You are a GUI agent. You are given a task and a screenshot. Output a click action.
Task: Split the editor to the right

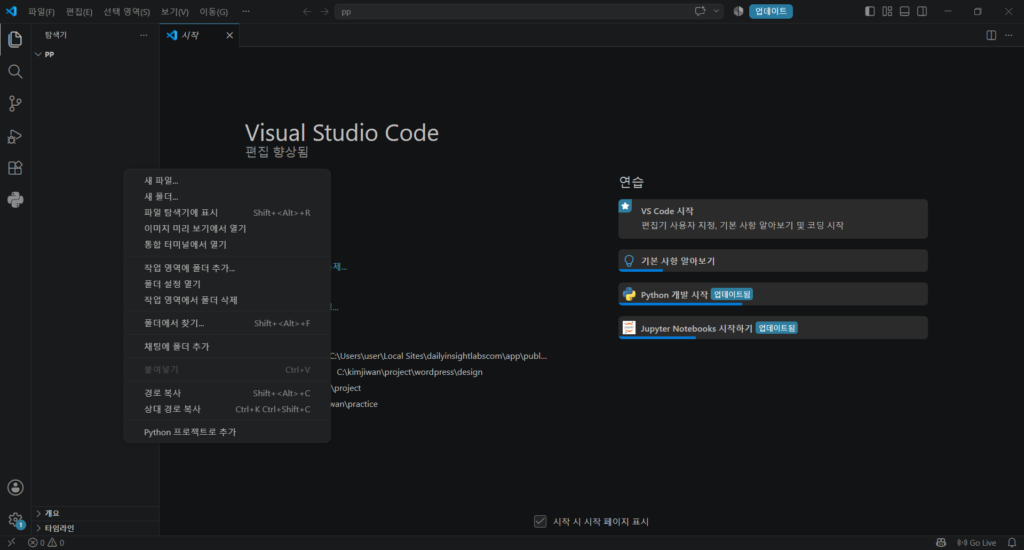tap(991, 35)
